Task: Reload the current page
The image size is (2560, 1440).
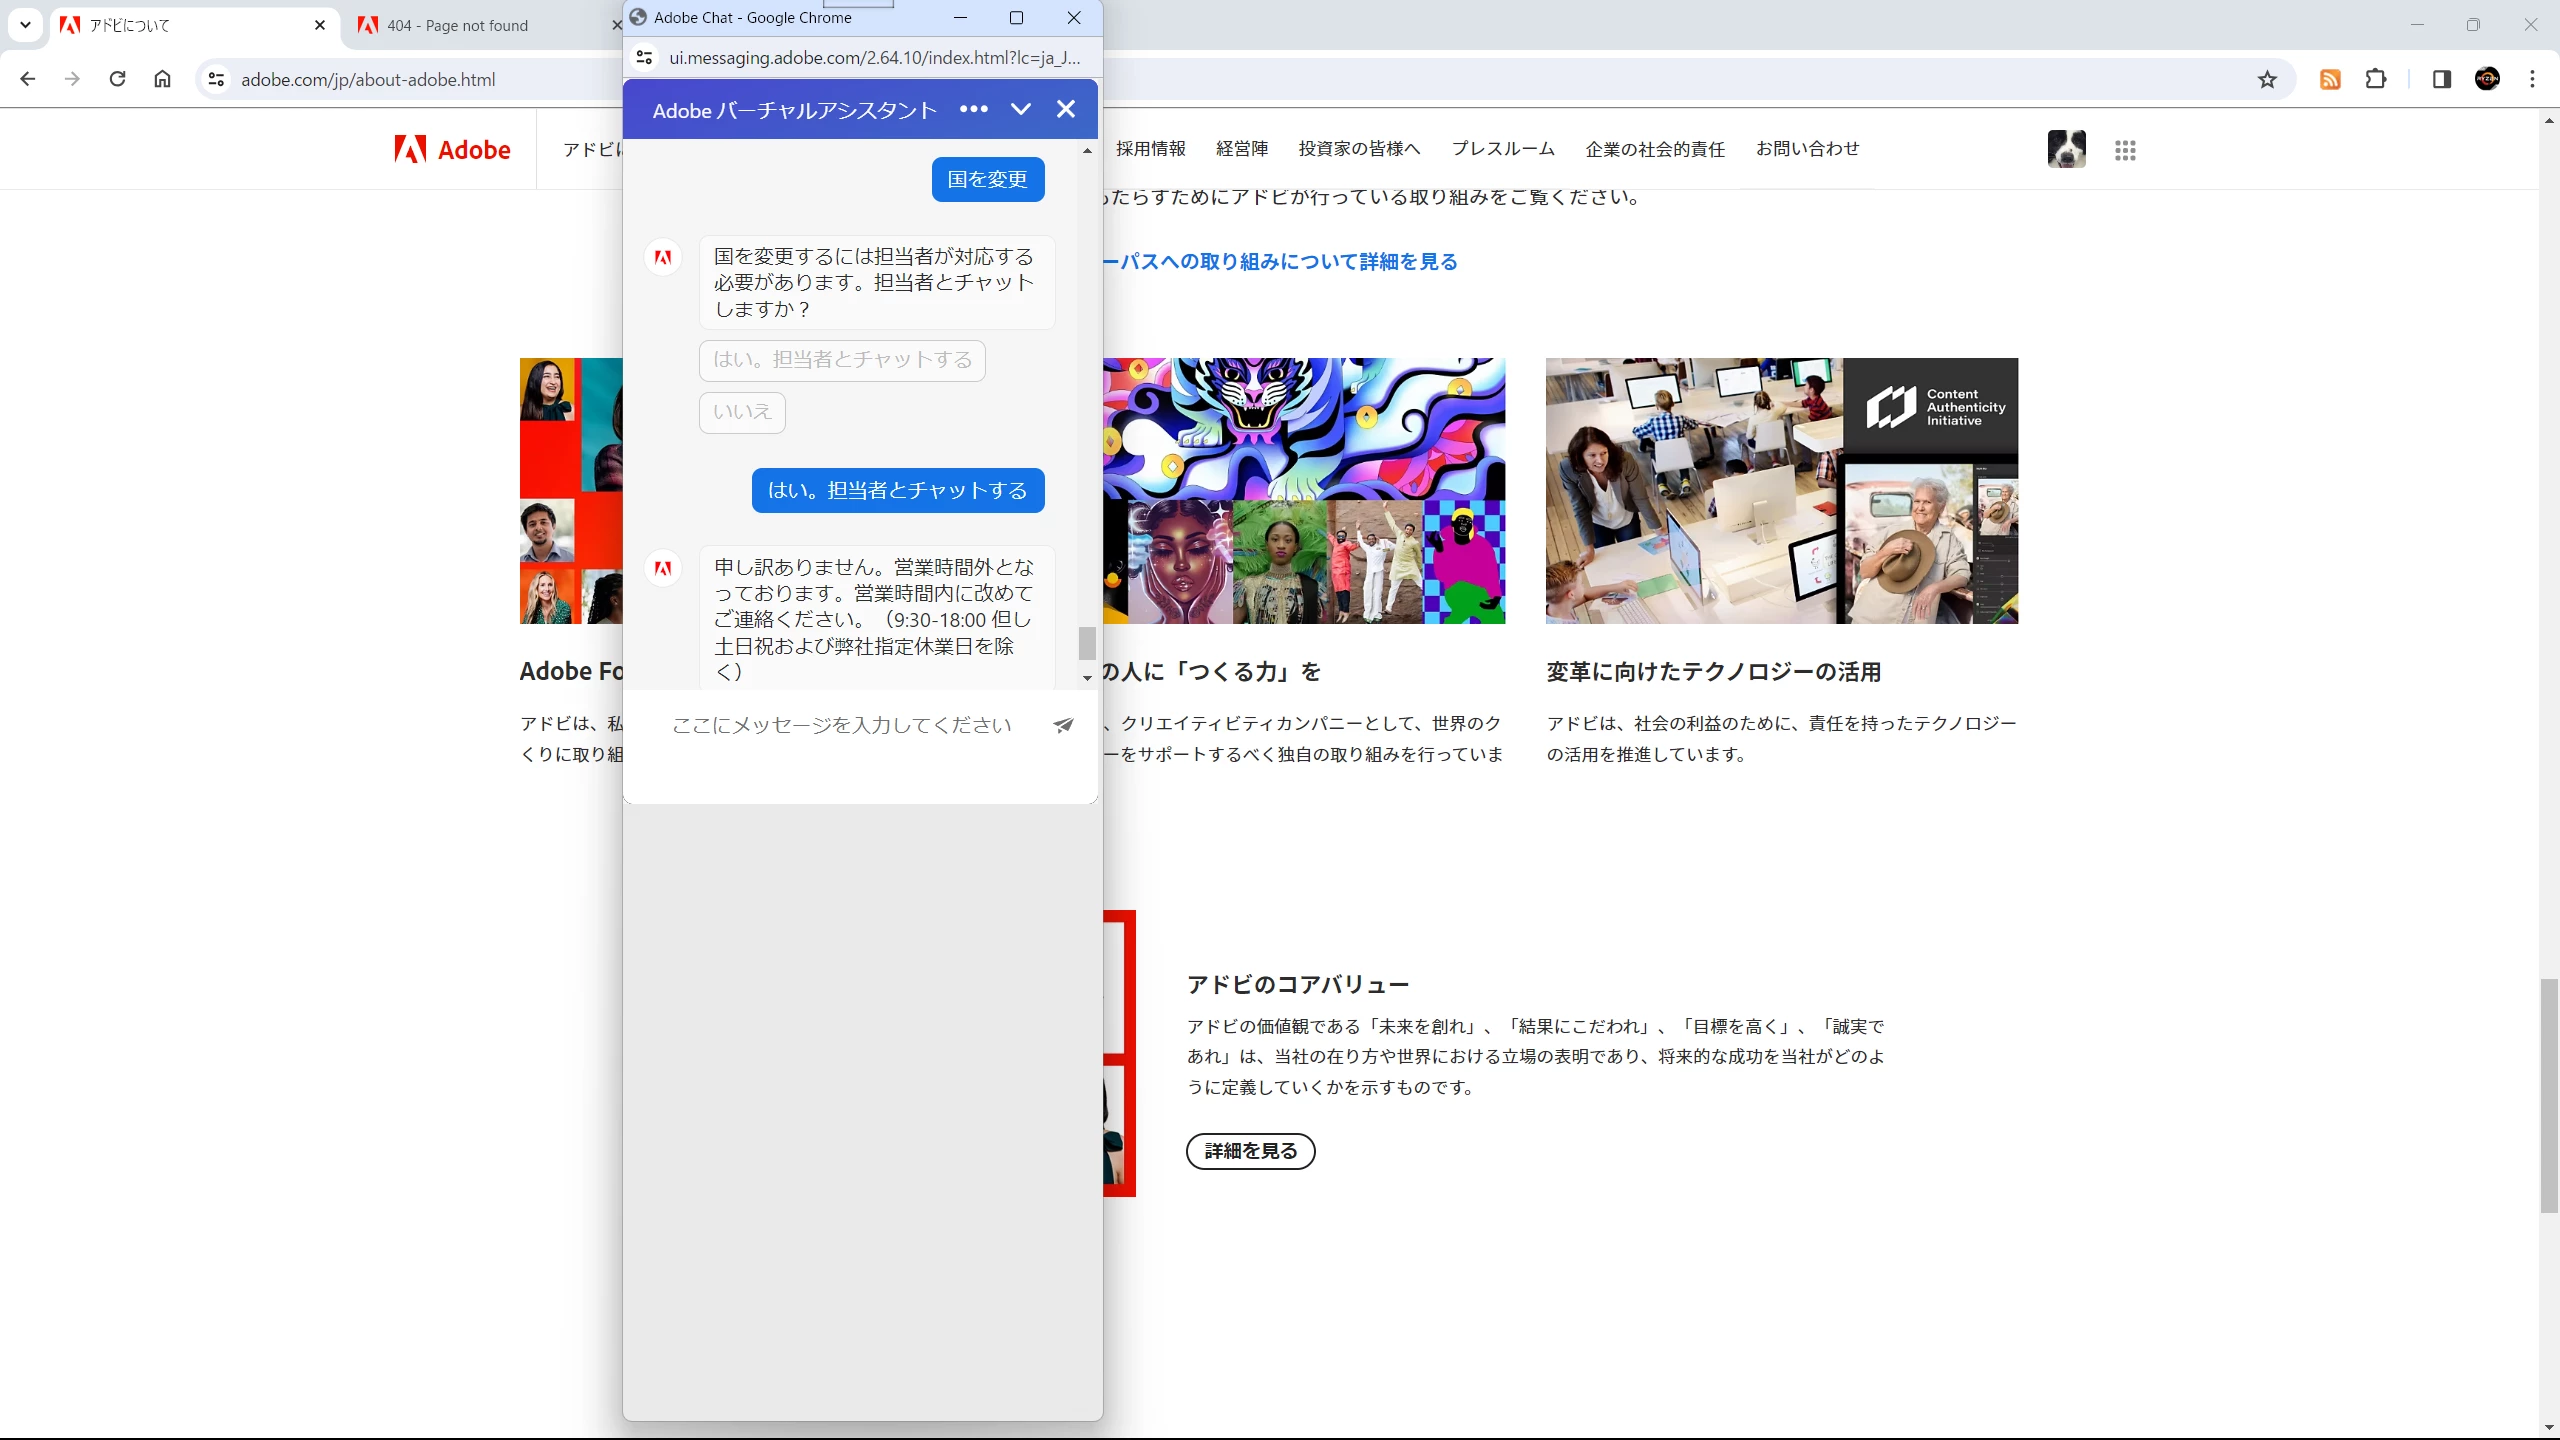Action: click(x=117, y=79)
